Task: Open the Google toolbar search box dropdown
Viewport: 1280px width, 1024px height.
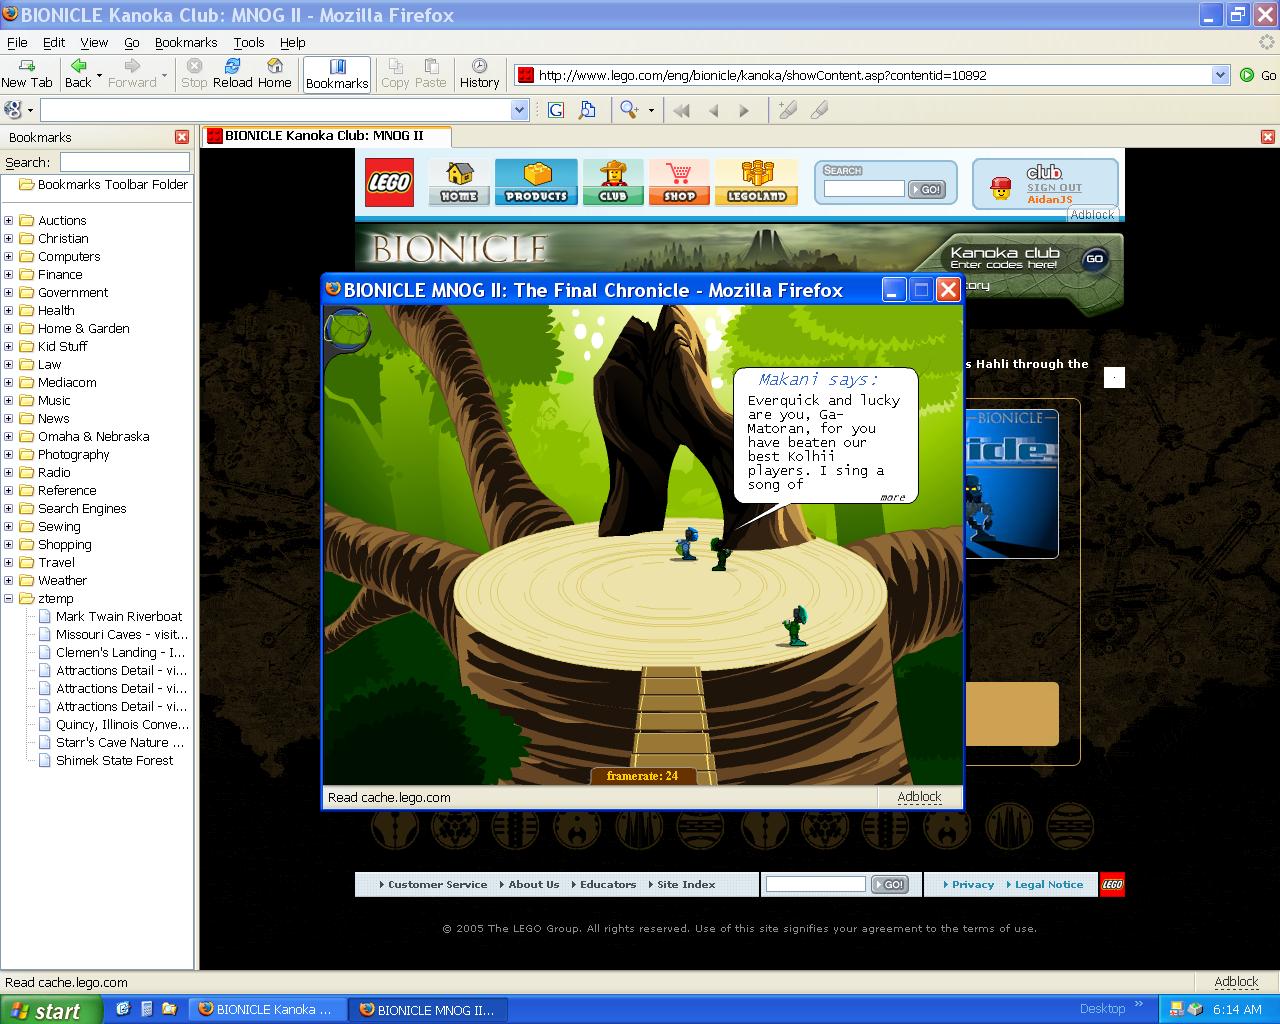Action: pyautogui.click(x=519, y=110)
